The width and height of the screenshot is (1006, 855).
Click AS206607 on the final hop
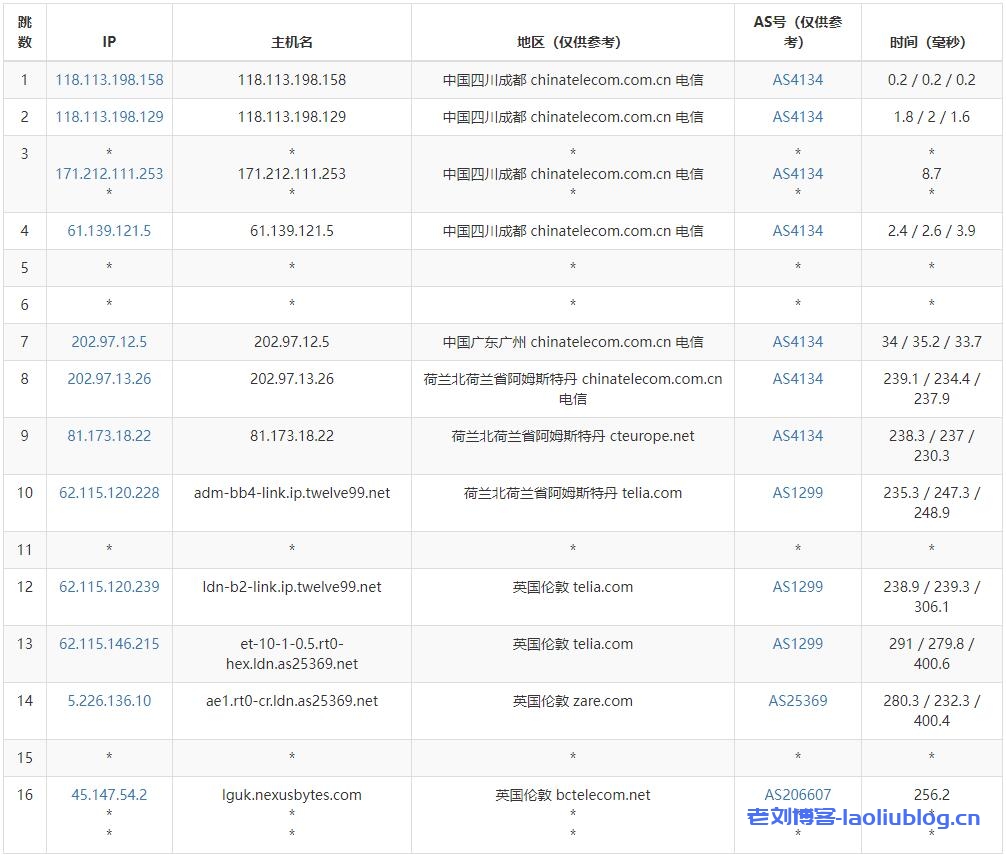(x=797, y=795)
